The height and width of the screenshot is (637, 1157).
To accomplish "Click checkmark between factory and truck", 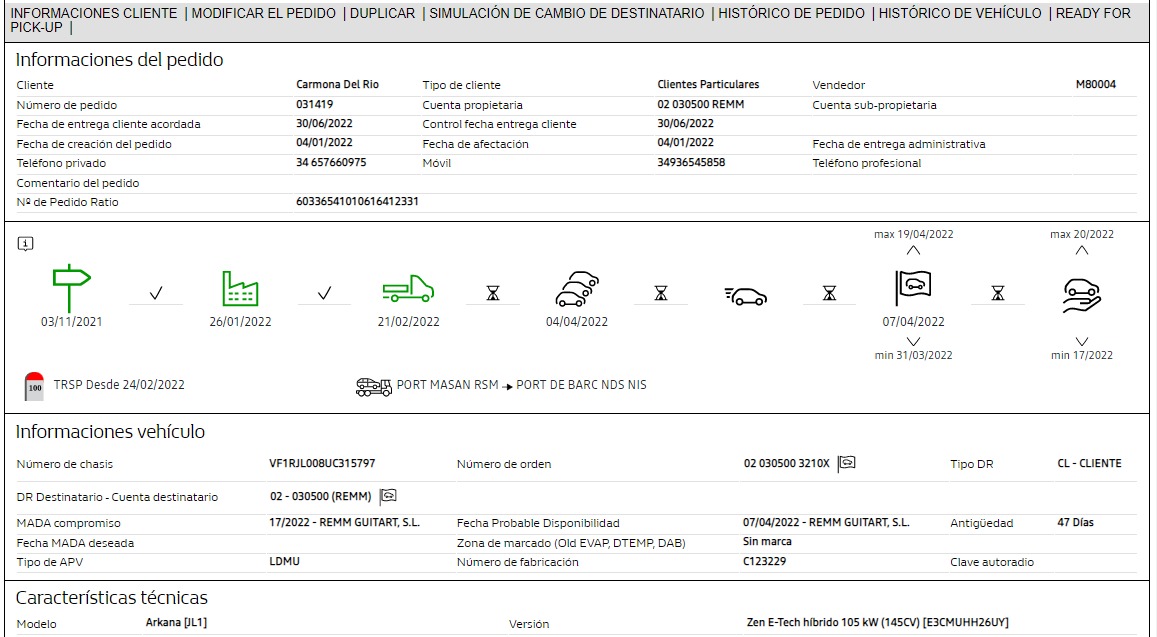I will 324,294.
